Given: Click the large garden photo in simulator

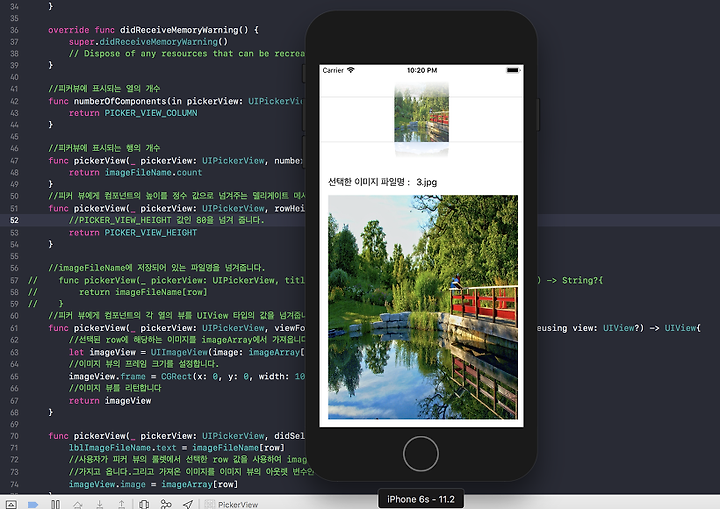Looking at the screenshot, I should (x=423, y=307).
